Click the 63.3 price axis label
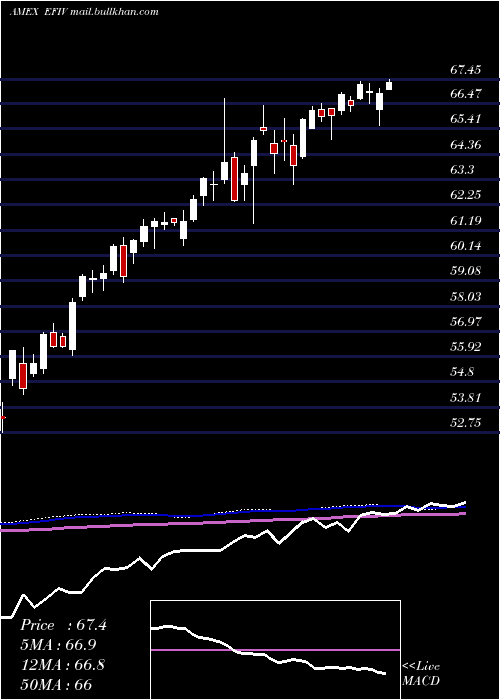Viewport: 500px width, 700px height. (462, 170)
